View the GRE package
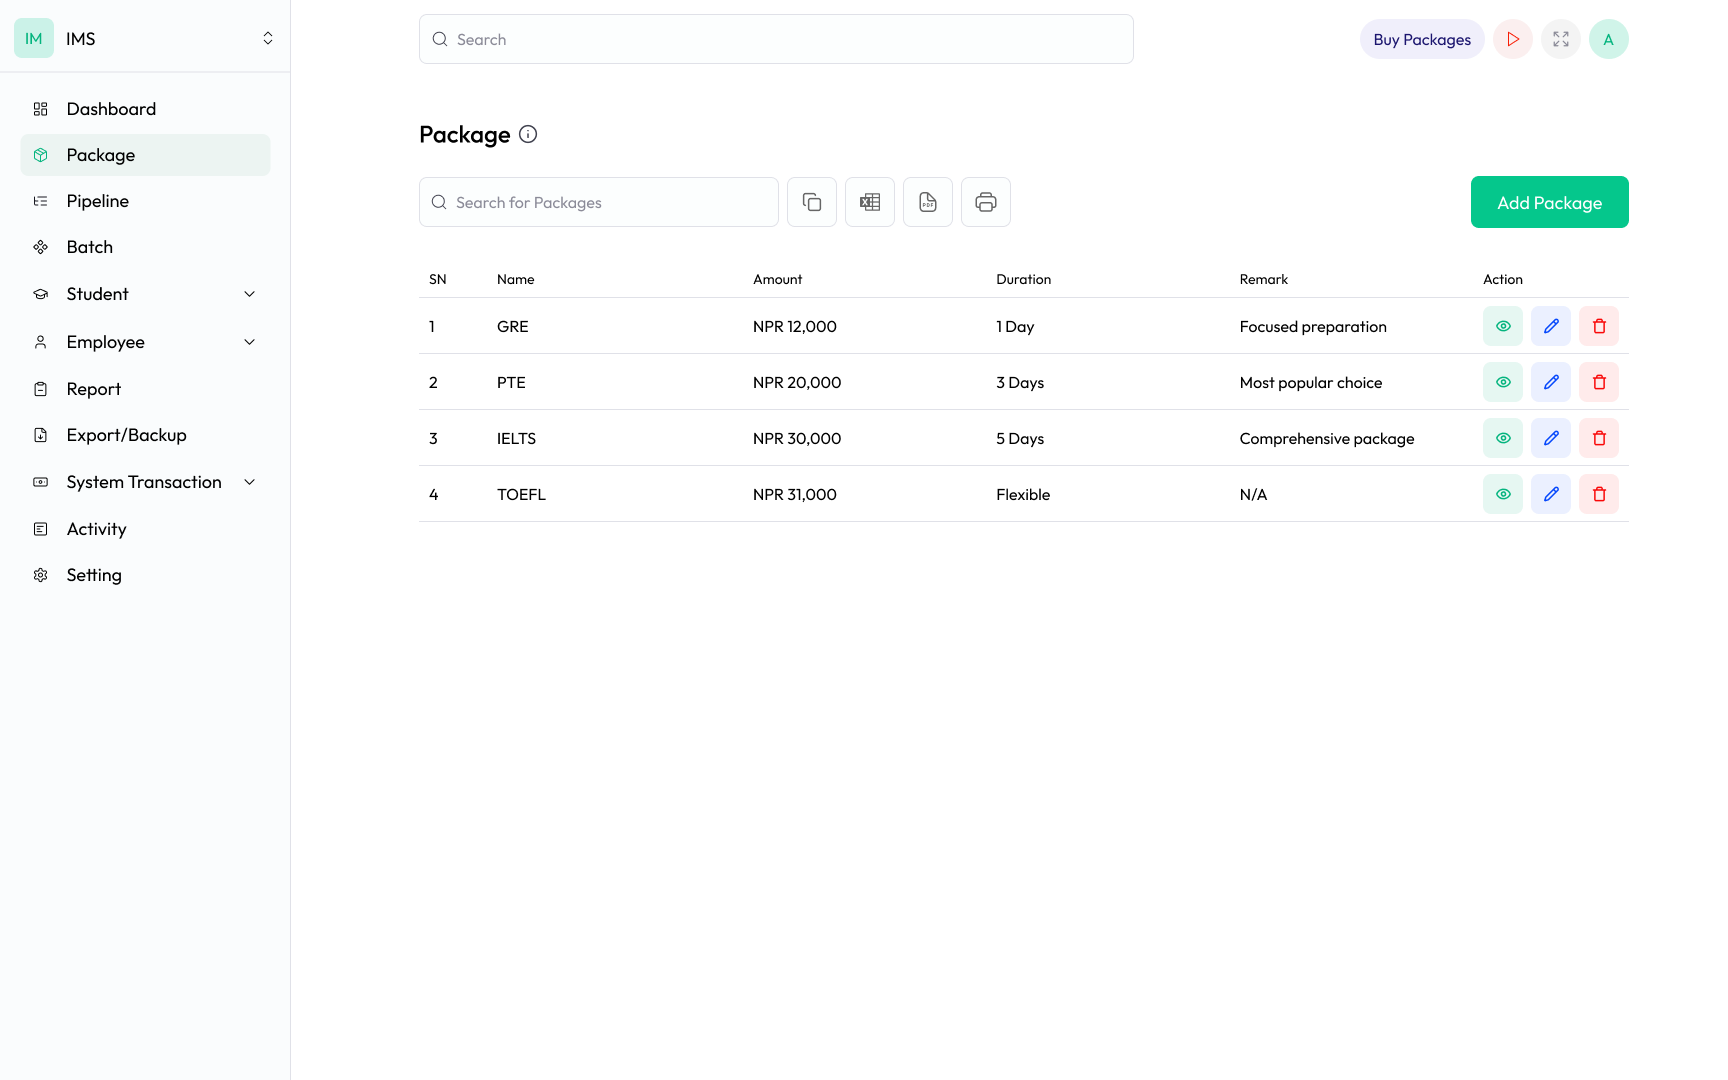The image size is (1728, 1080). (1503, 326)
